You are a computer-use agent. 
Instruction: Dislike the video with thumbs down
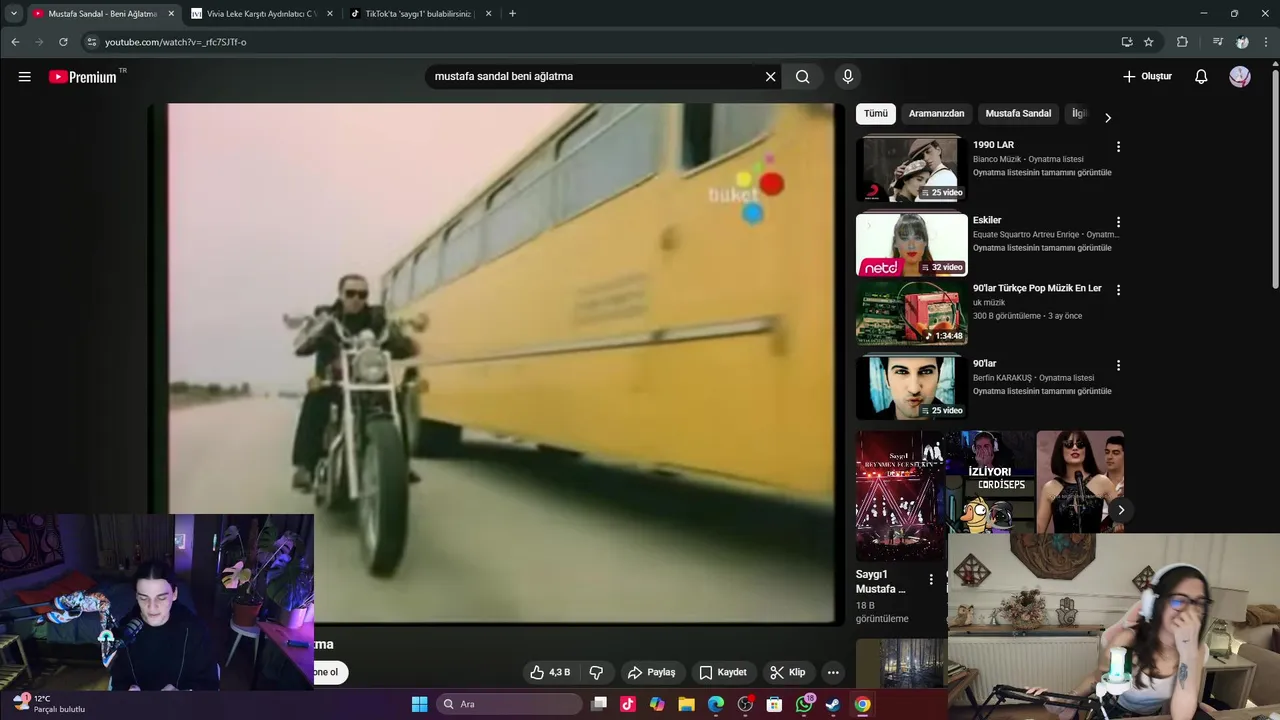click(596, 672)
